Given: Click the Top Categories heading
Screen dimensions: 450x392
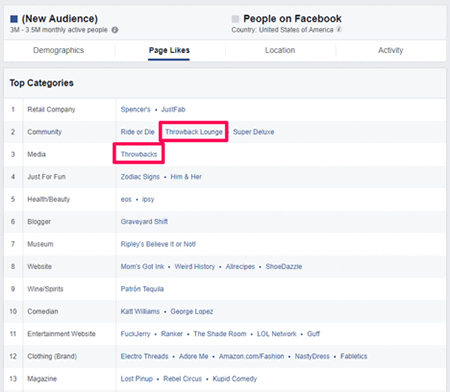Looking at the screenshot, I should 41,83.
